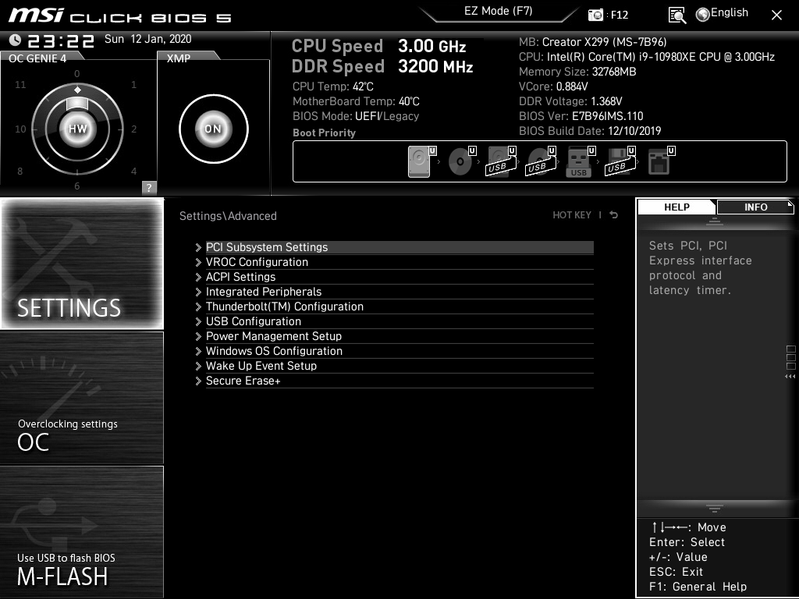This screenshot has width=799, height=599.
Task: Click the screenshot camera F12 icon
Action: click(595, 15)
